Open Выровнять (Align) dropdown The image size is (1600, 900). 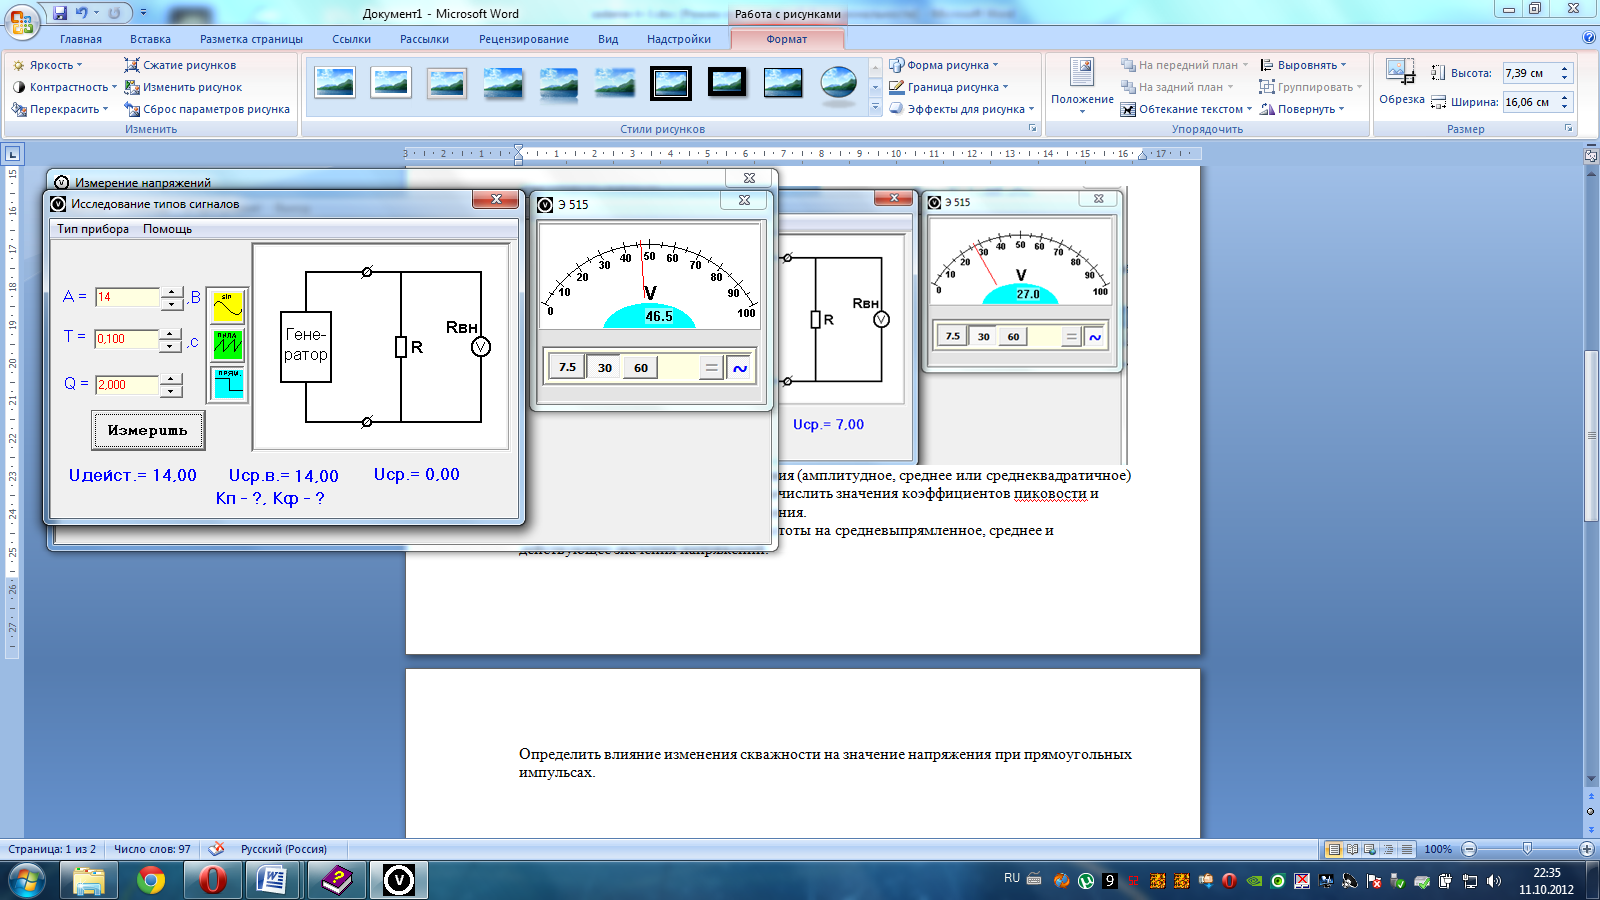point(1303,65)
